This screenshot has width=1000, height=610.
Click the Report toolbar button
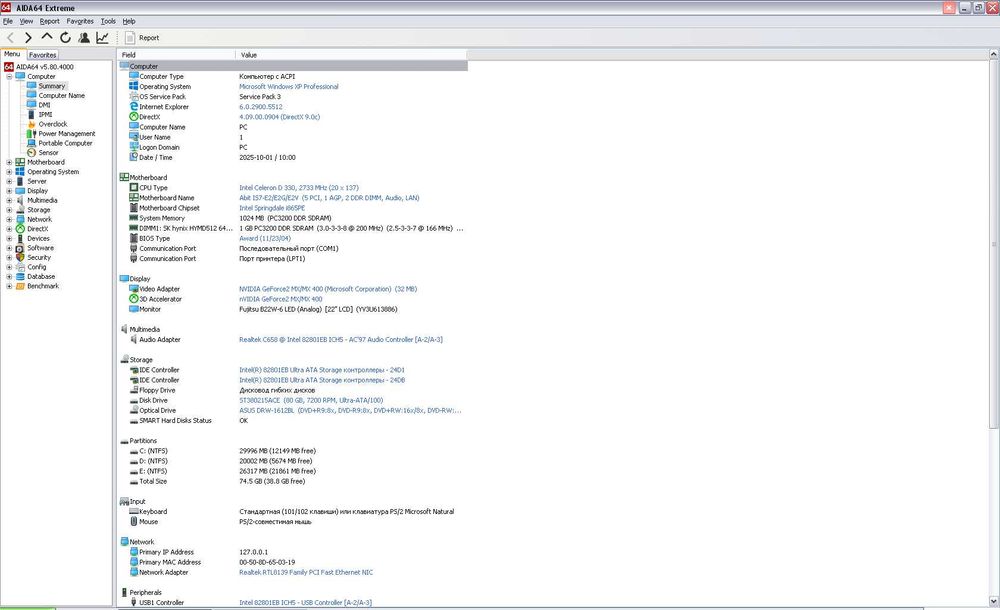tap(142, 38)
